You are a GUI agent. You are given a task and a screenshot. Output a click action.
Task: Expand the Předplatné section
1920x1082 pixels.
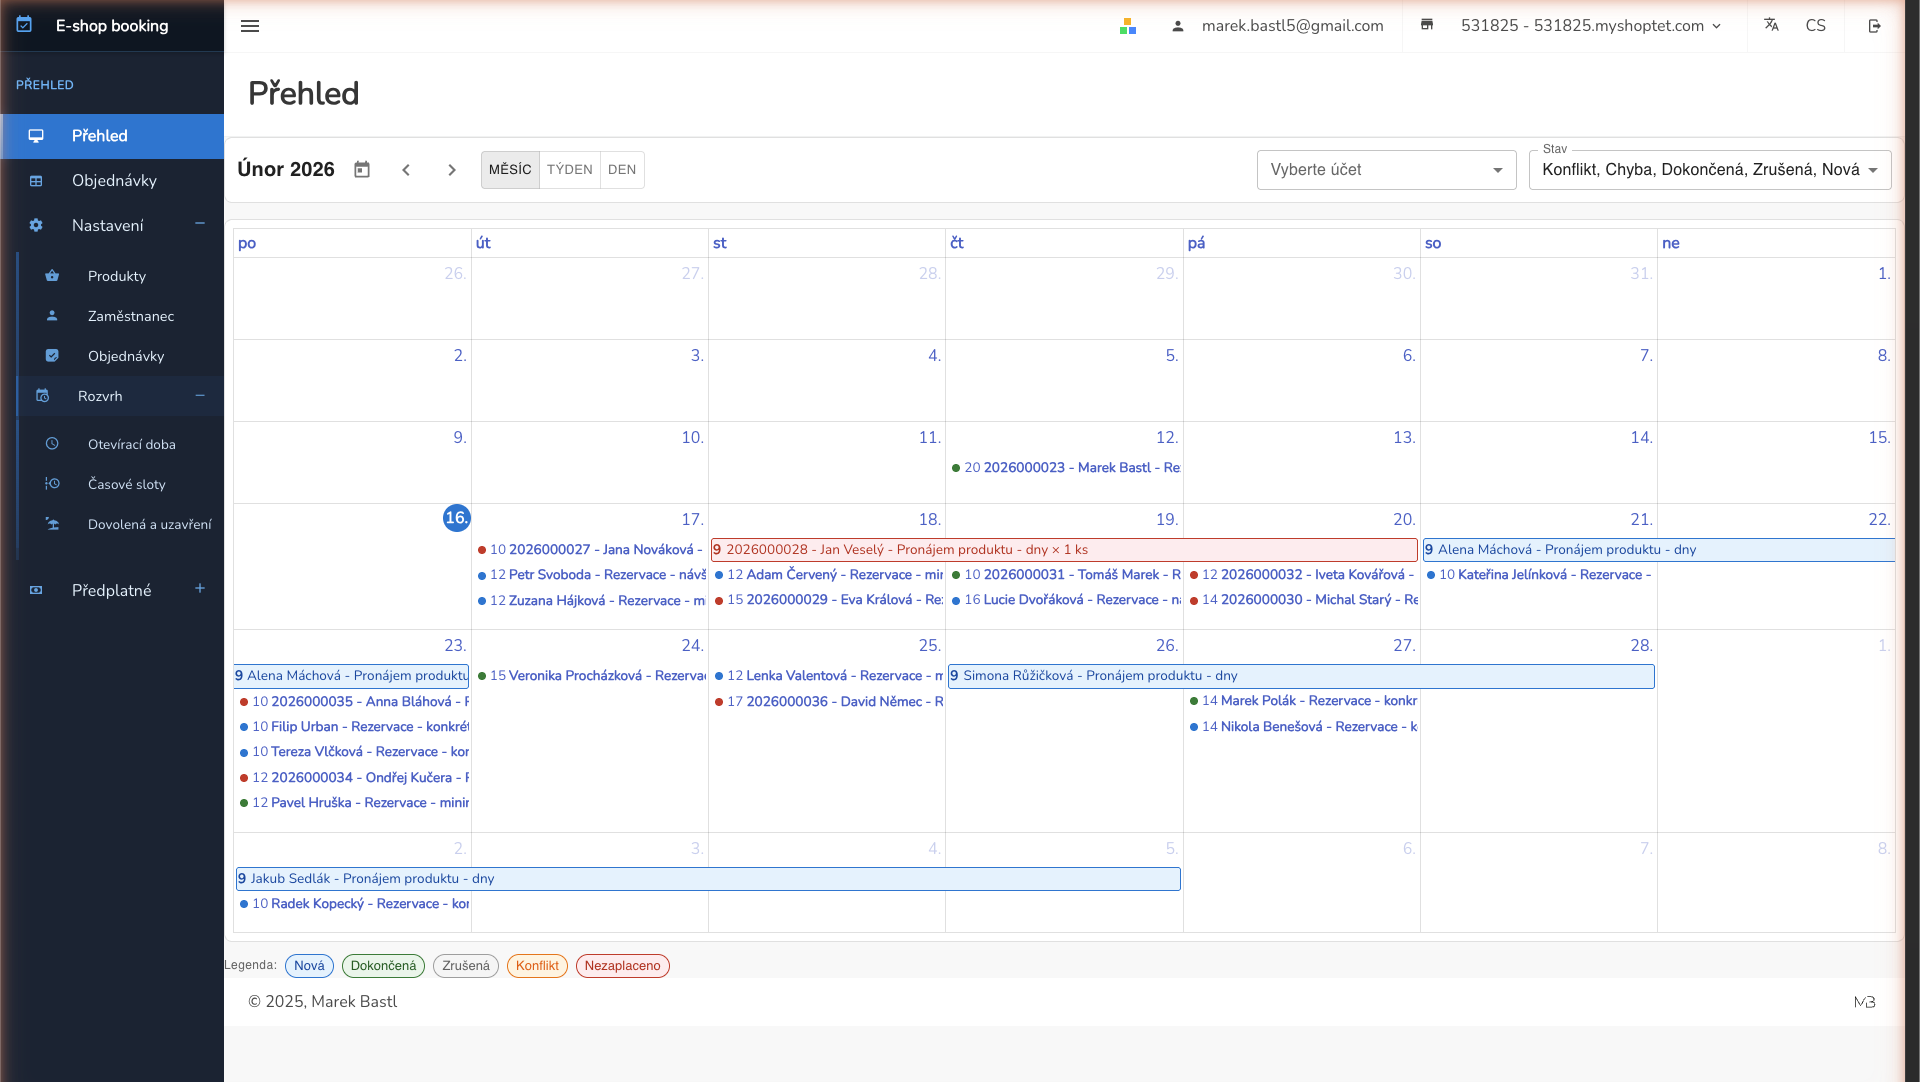click(x=199, y=589)
